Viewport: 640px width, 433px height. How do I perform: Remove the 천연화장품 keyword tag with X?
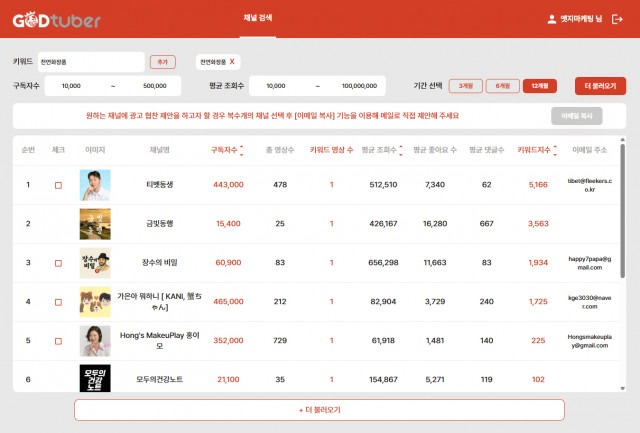click(233, 61)
